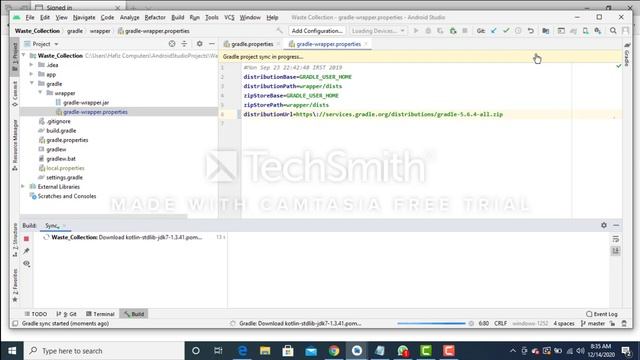The height and width of the screenshot is (360, 640).
Task: Open Build panel settings gear
Action: (x=604, y=225)
